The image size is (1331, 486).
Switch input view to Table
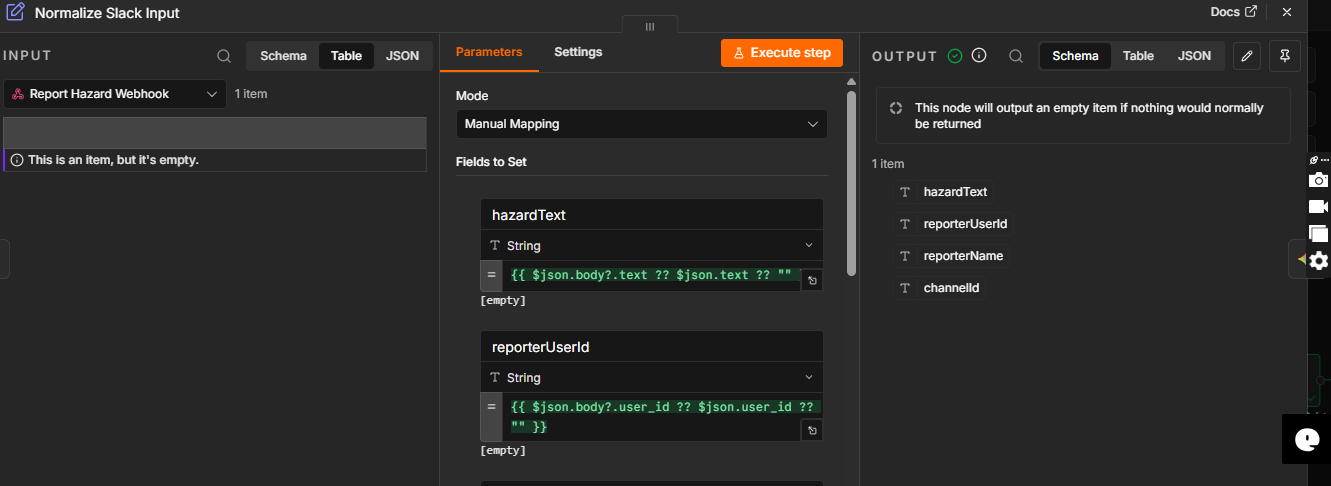coord(346,56)
